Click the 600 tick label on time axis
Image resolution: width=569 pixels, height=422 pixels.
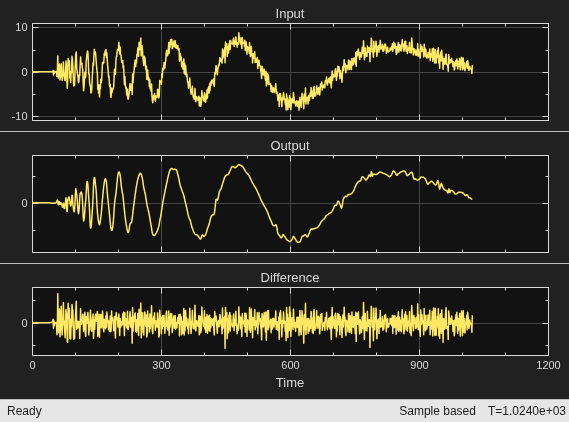[x=290, y=365]
